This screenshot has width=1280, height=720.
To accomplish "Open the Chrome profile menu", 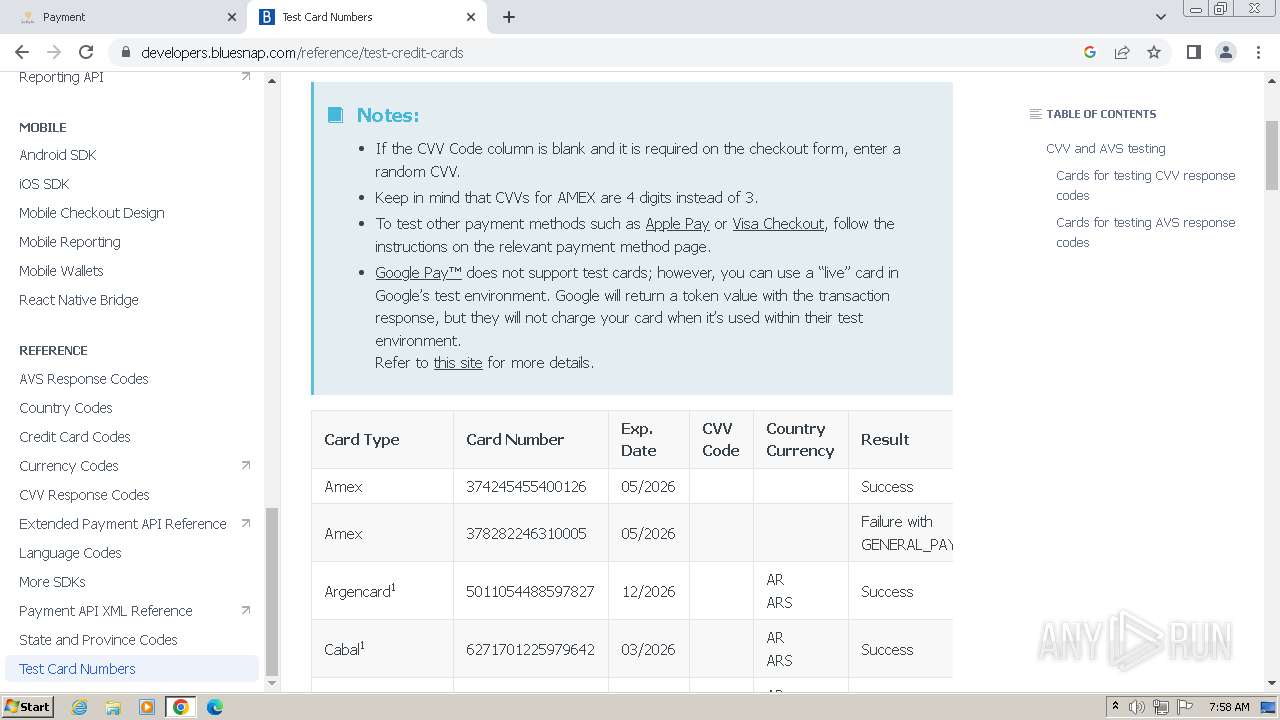I will (1226, 52).
